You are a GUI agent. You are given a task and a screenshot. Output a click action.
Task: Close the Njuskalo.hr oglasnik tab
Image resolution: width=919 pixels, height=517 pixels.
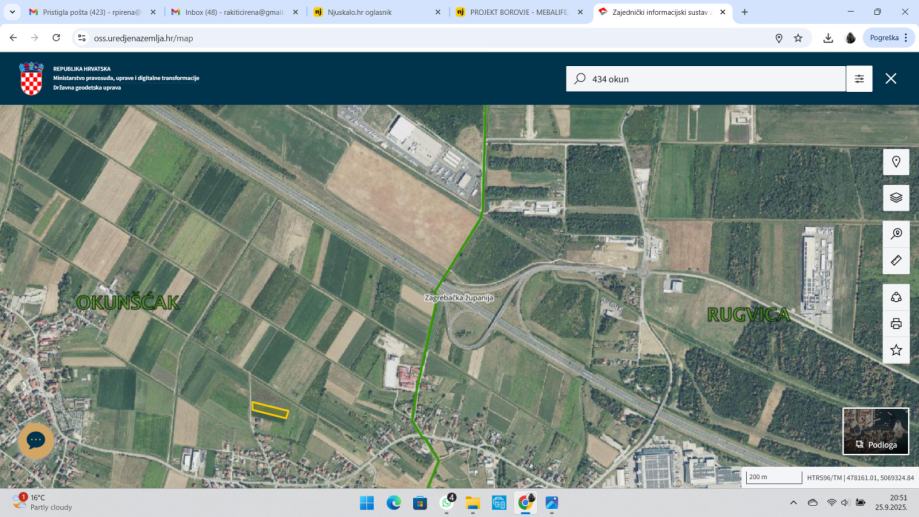click(437, 12)
